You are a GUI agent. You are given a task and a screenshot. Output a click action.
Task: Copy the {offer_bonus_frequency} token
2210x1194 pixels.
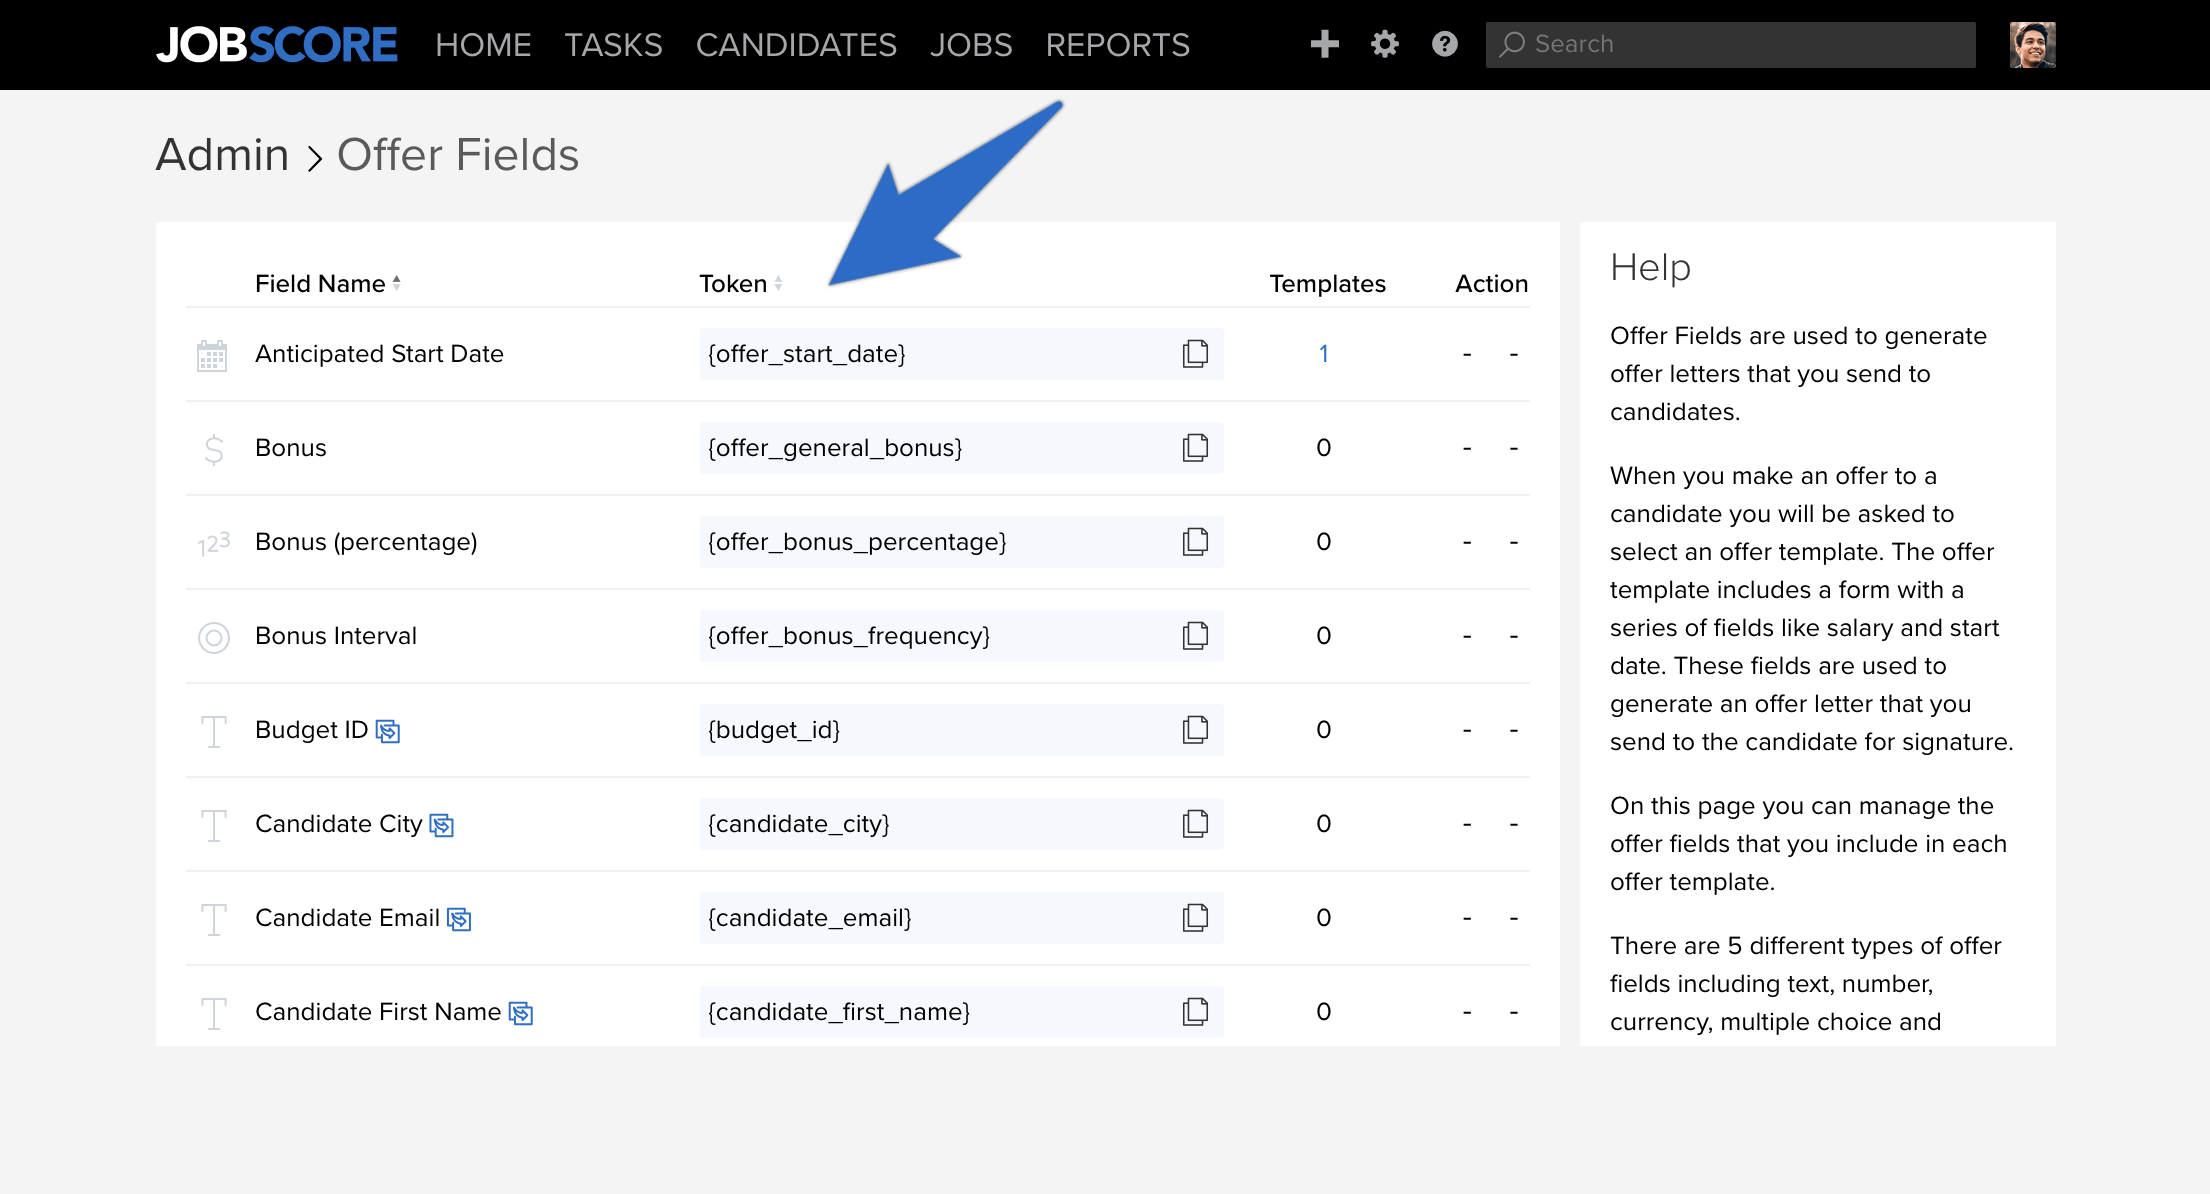1195,636
